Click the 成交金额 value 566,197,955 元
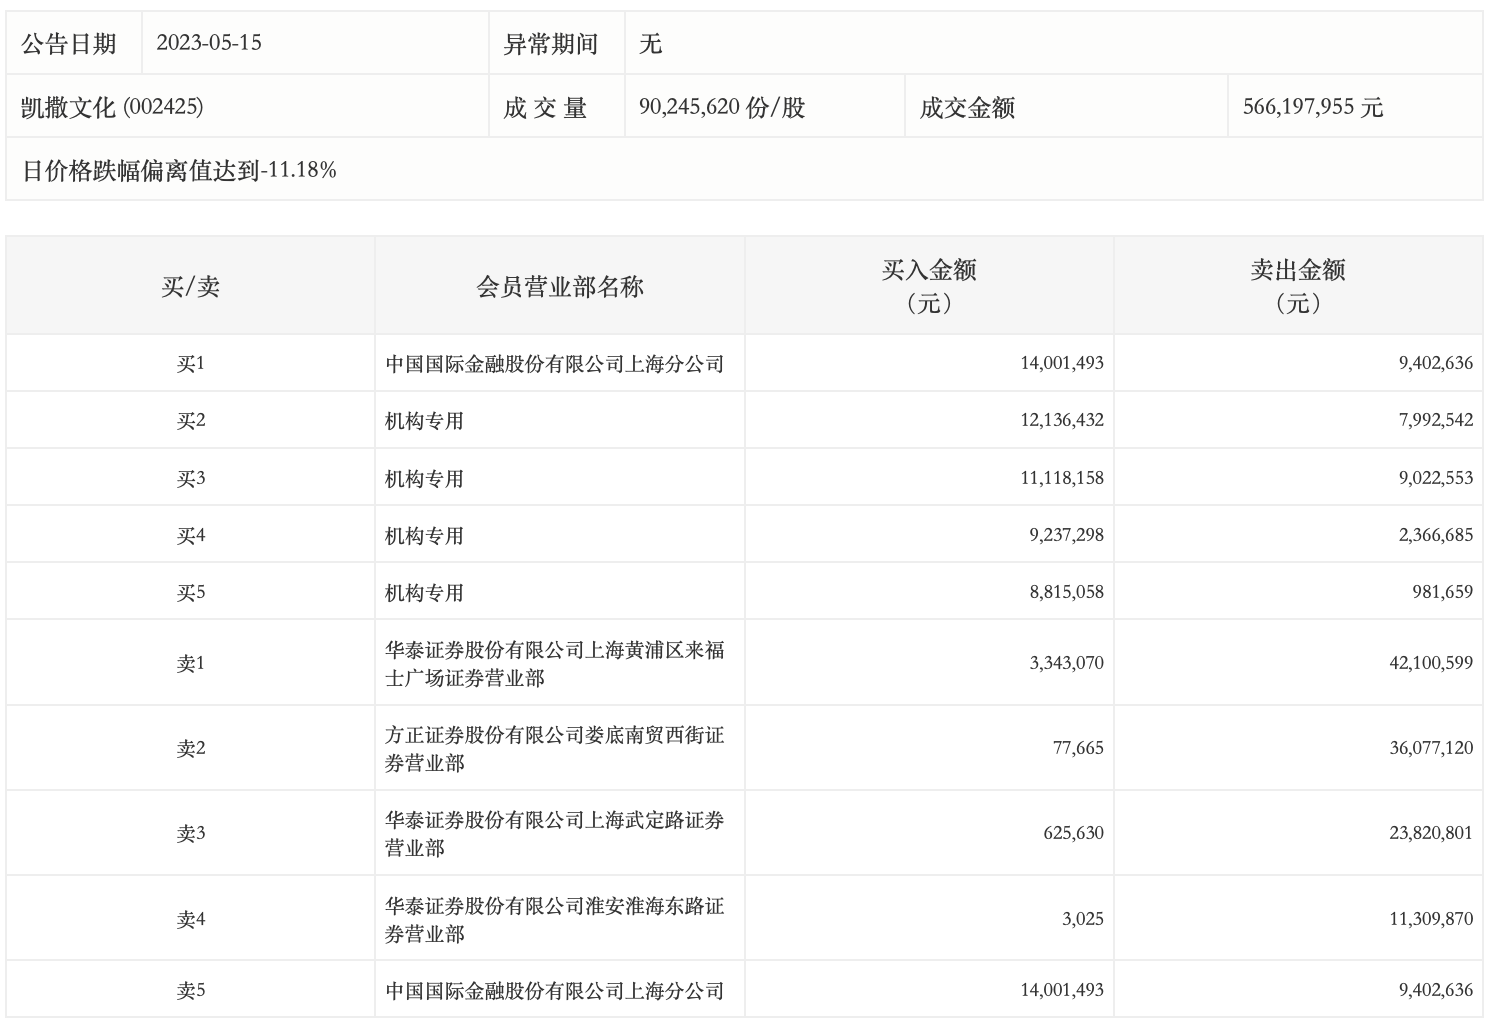This screenshot has width=1496, height=1036. [1312, 107]
